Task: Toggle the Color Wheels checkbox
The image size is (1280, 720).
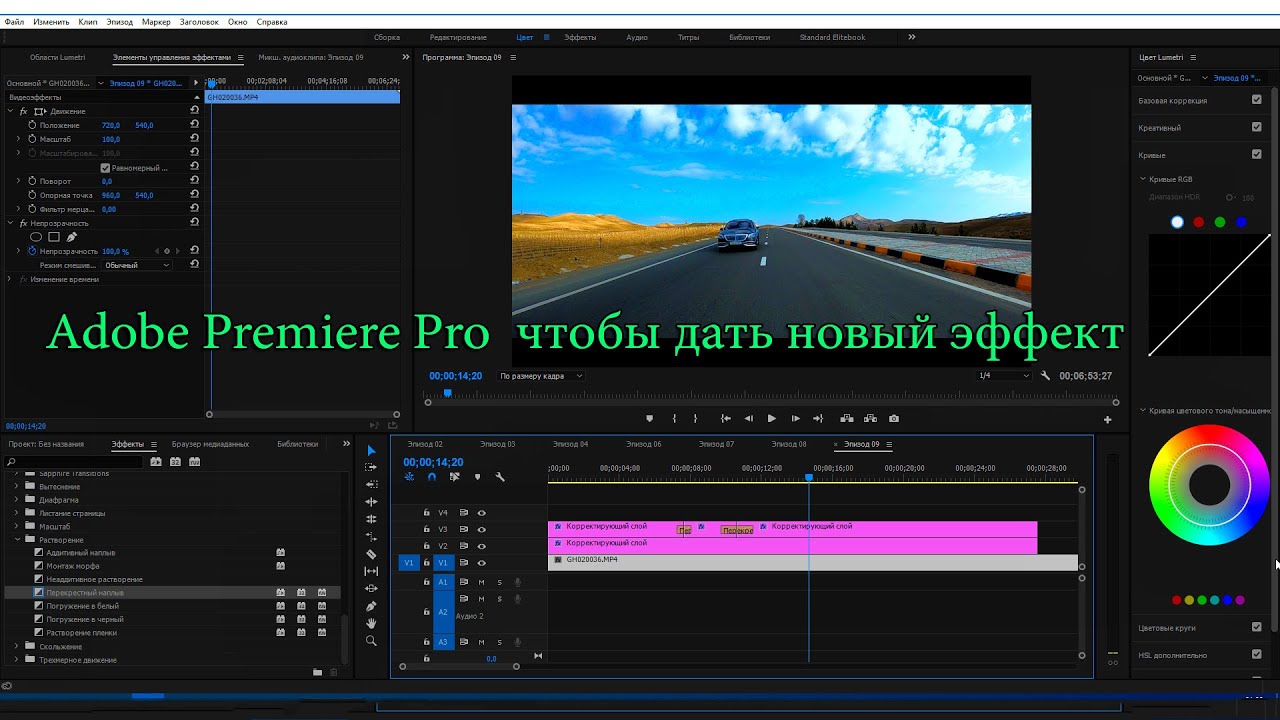Action: point(1257,627)
